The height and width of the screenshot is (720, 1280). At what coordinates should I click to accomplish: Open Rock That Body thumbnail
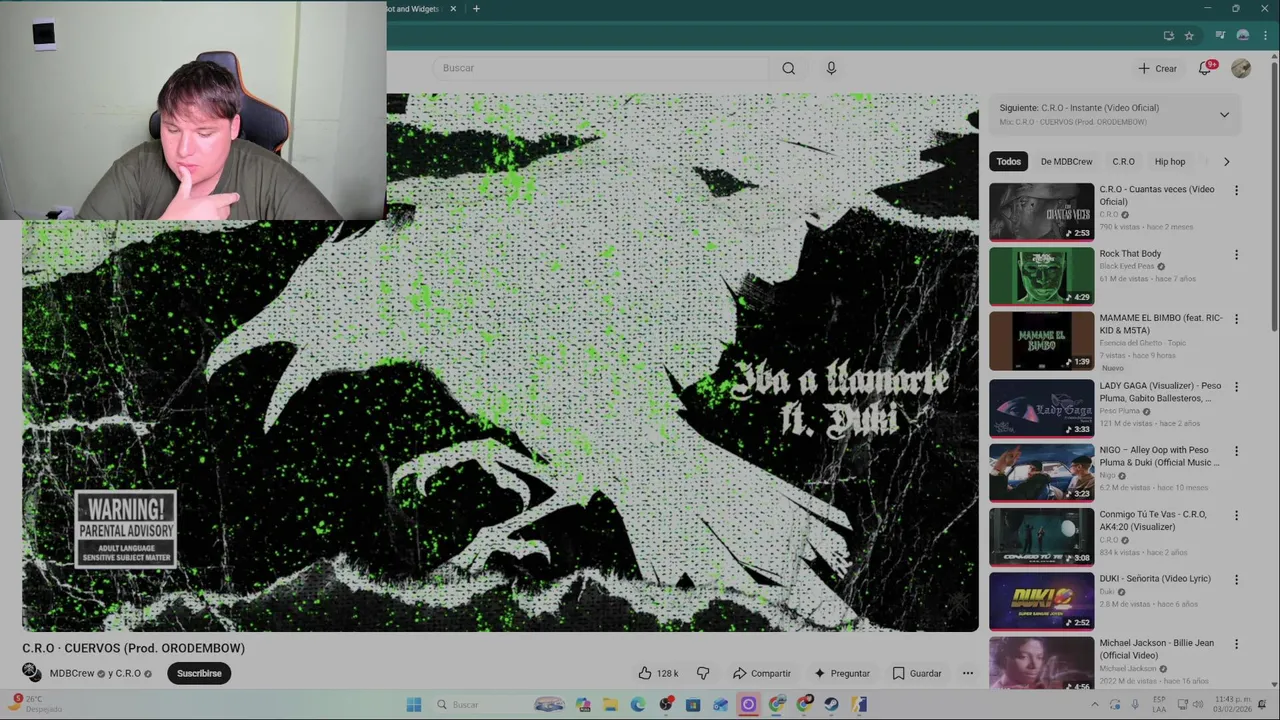coord(1041,276)
